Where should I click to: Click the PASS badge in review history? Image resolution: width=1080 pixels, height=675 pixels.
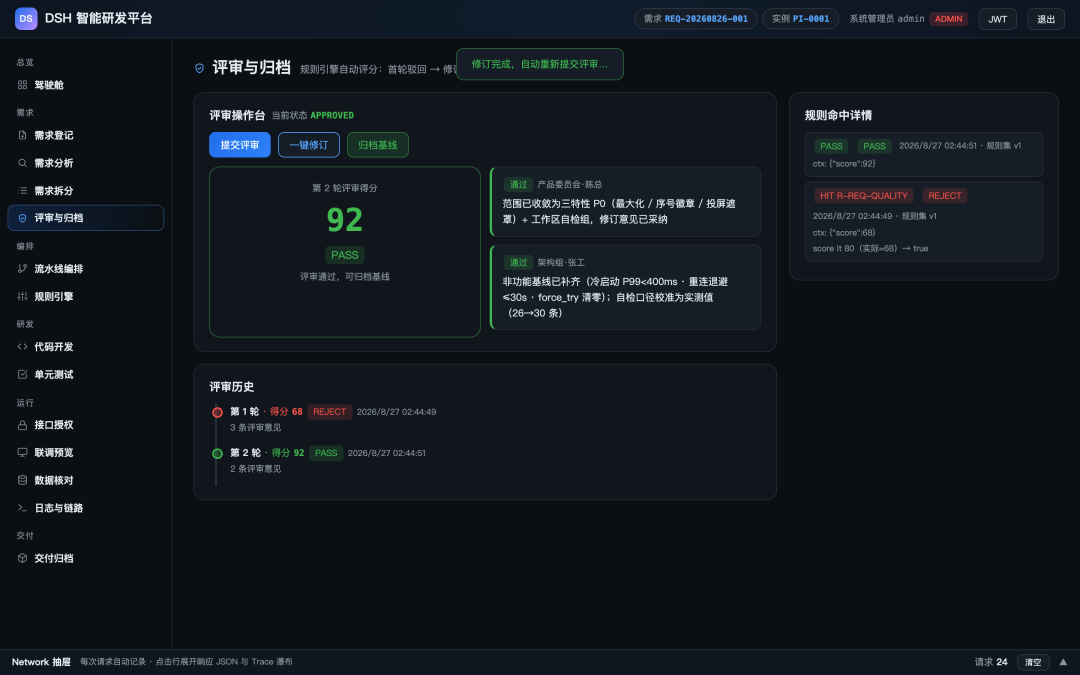[x=326, y=453]
